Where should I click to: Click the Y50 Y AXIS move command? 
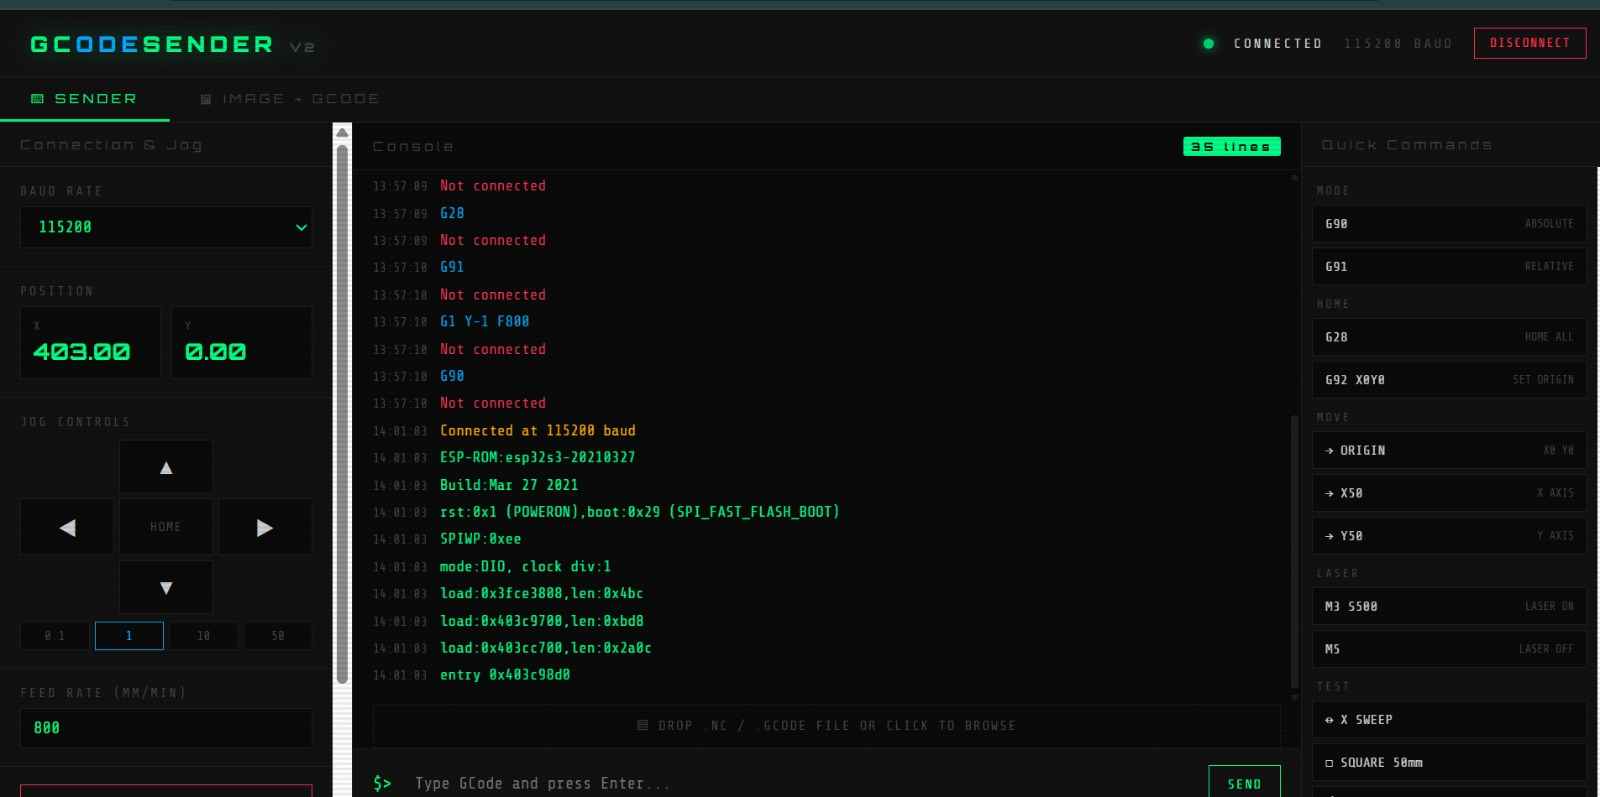point(1449,536)
